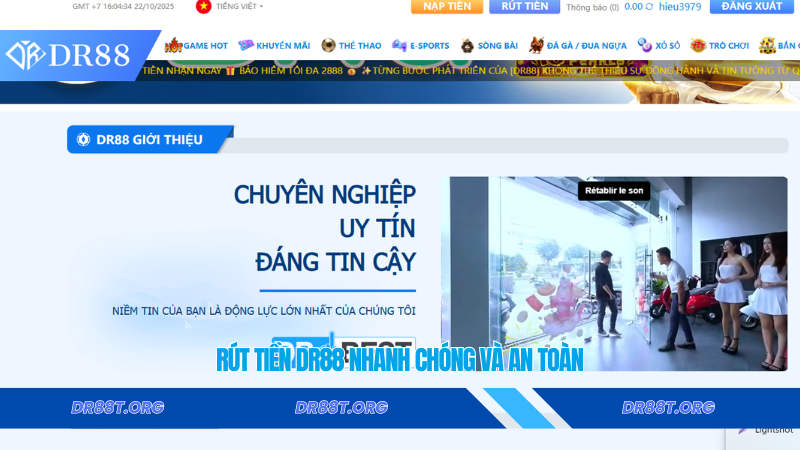Open the SÒNG BÀI menu
This screenshot has width=800, height=450.
pyautogui.click(x=497, y=46)
